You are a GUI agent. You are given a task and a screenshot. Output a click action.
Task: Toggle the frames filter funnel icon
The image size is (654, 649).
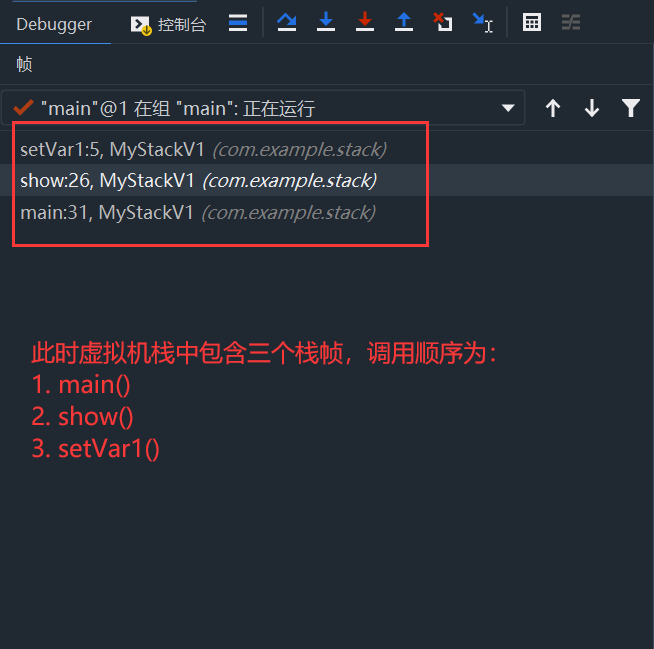(631, 108)
